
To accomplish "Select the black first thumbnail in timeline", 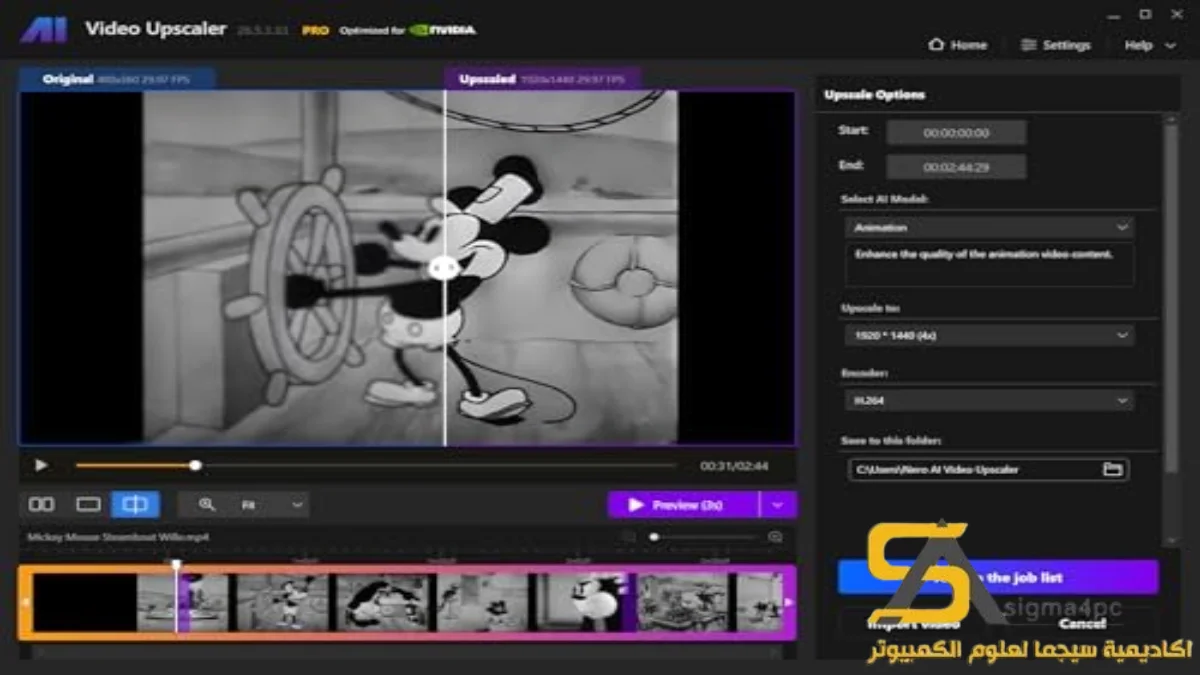I will [85, 602].
